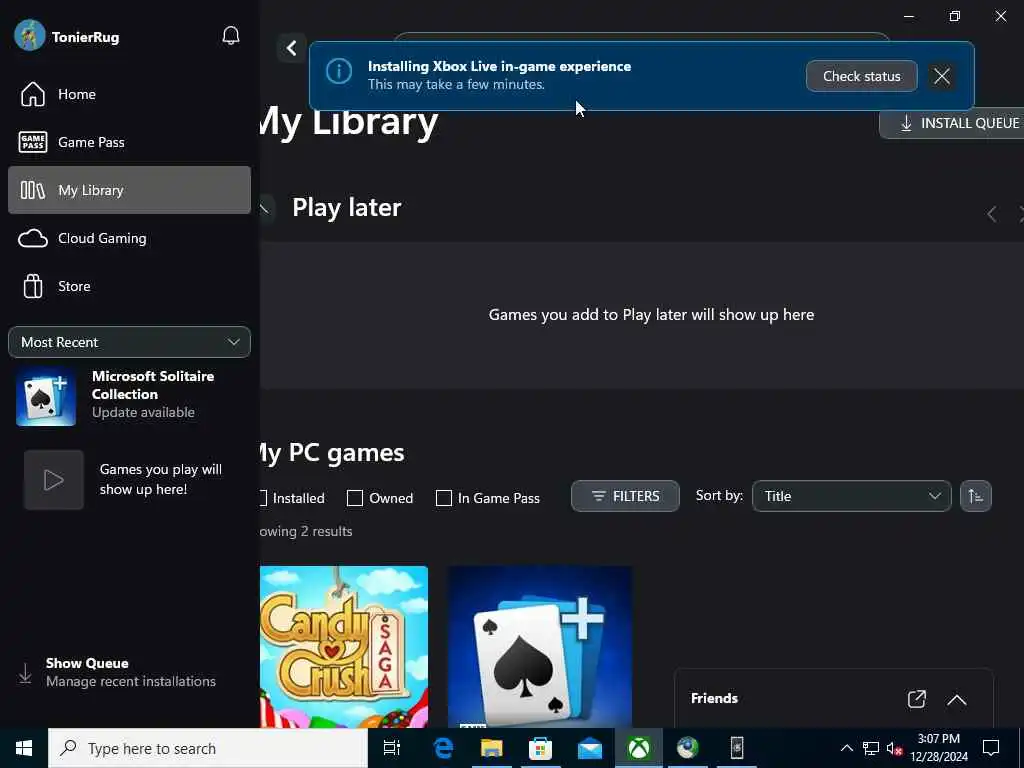
Task: Open the network tray icon
Action: click(871, 748)
